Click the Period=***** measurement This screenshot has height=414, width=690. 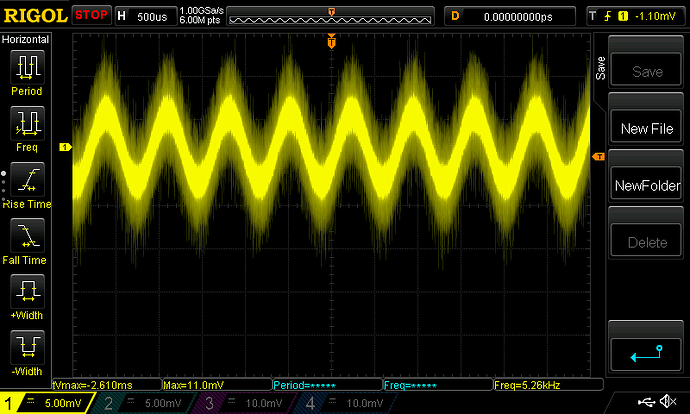pos(327,385)
